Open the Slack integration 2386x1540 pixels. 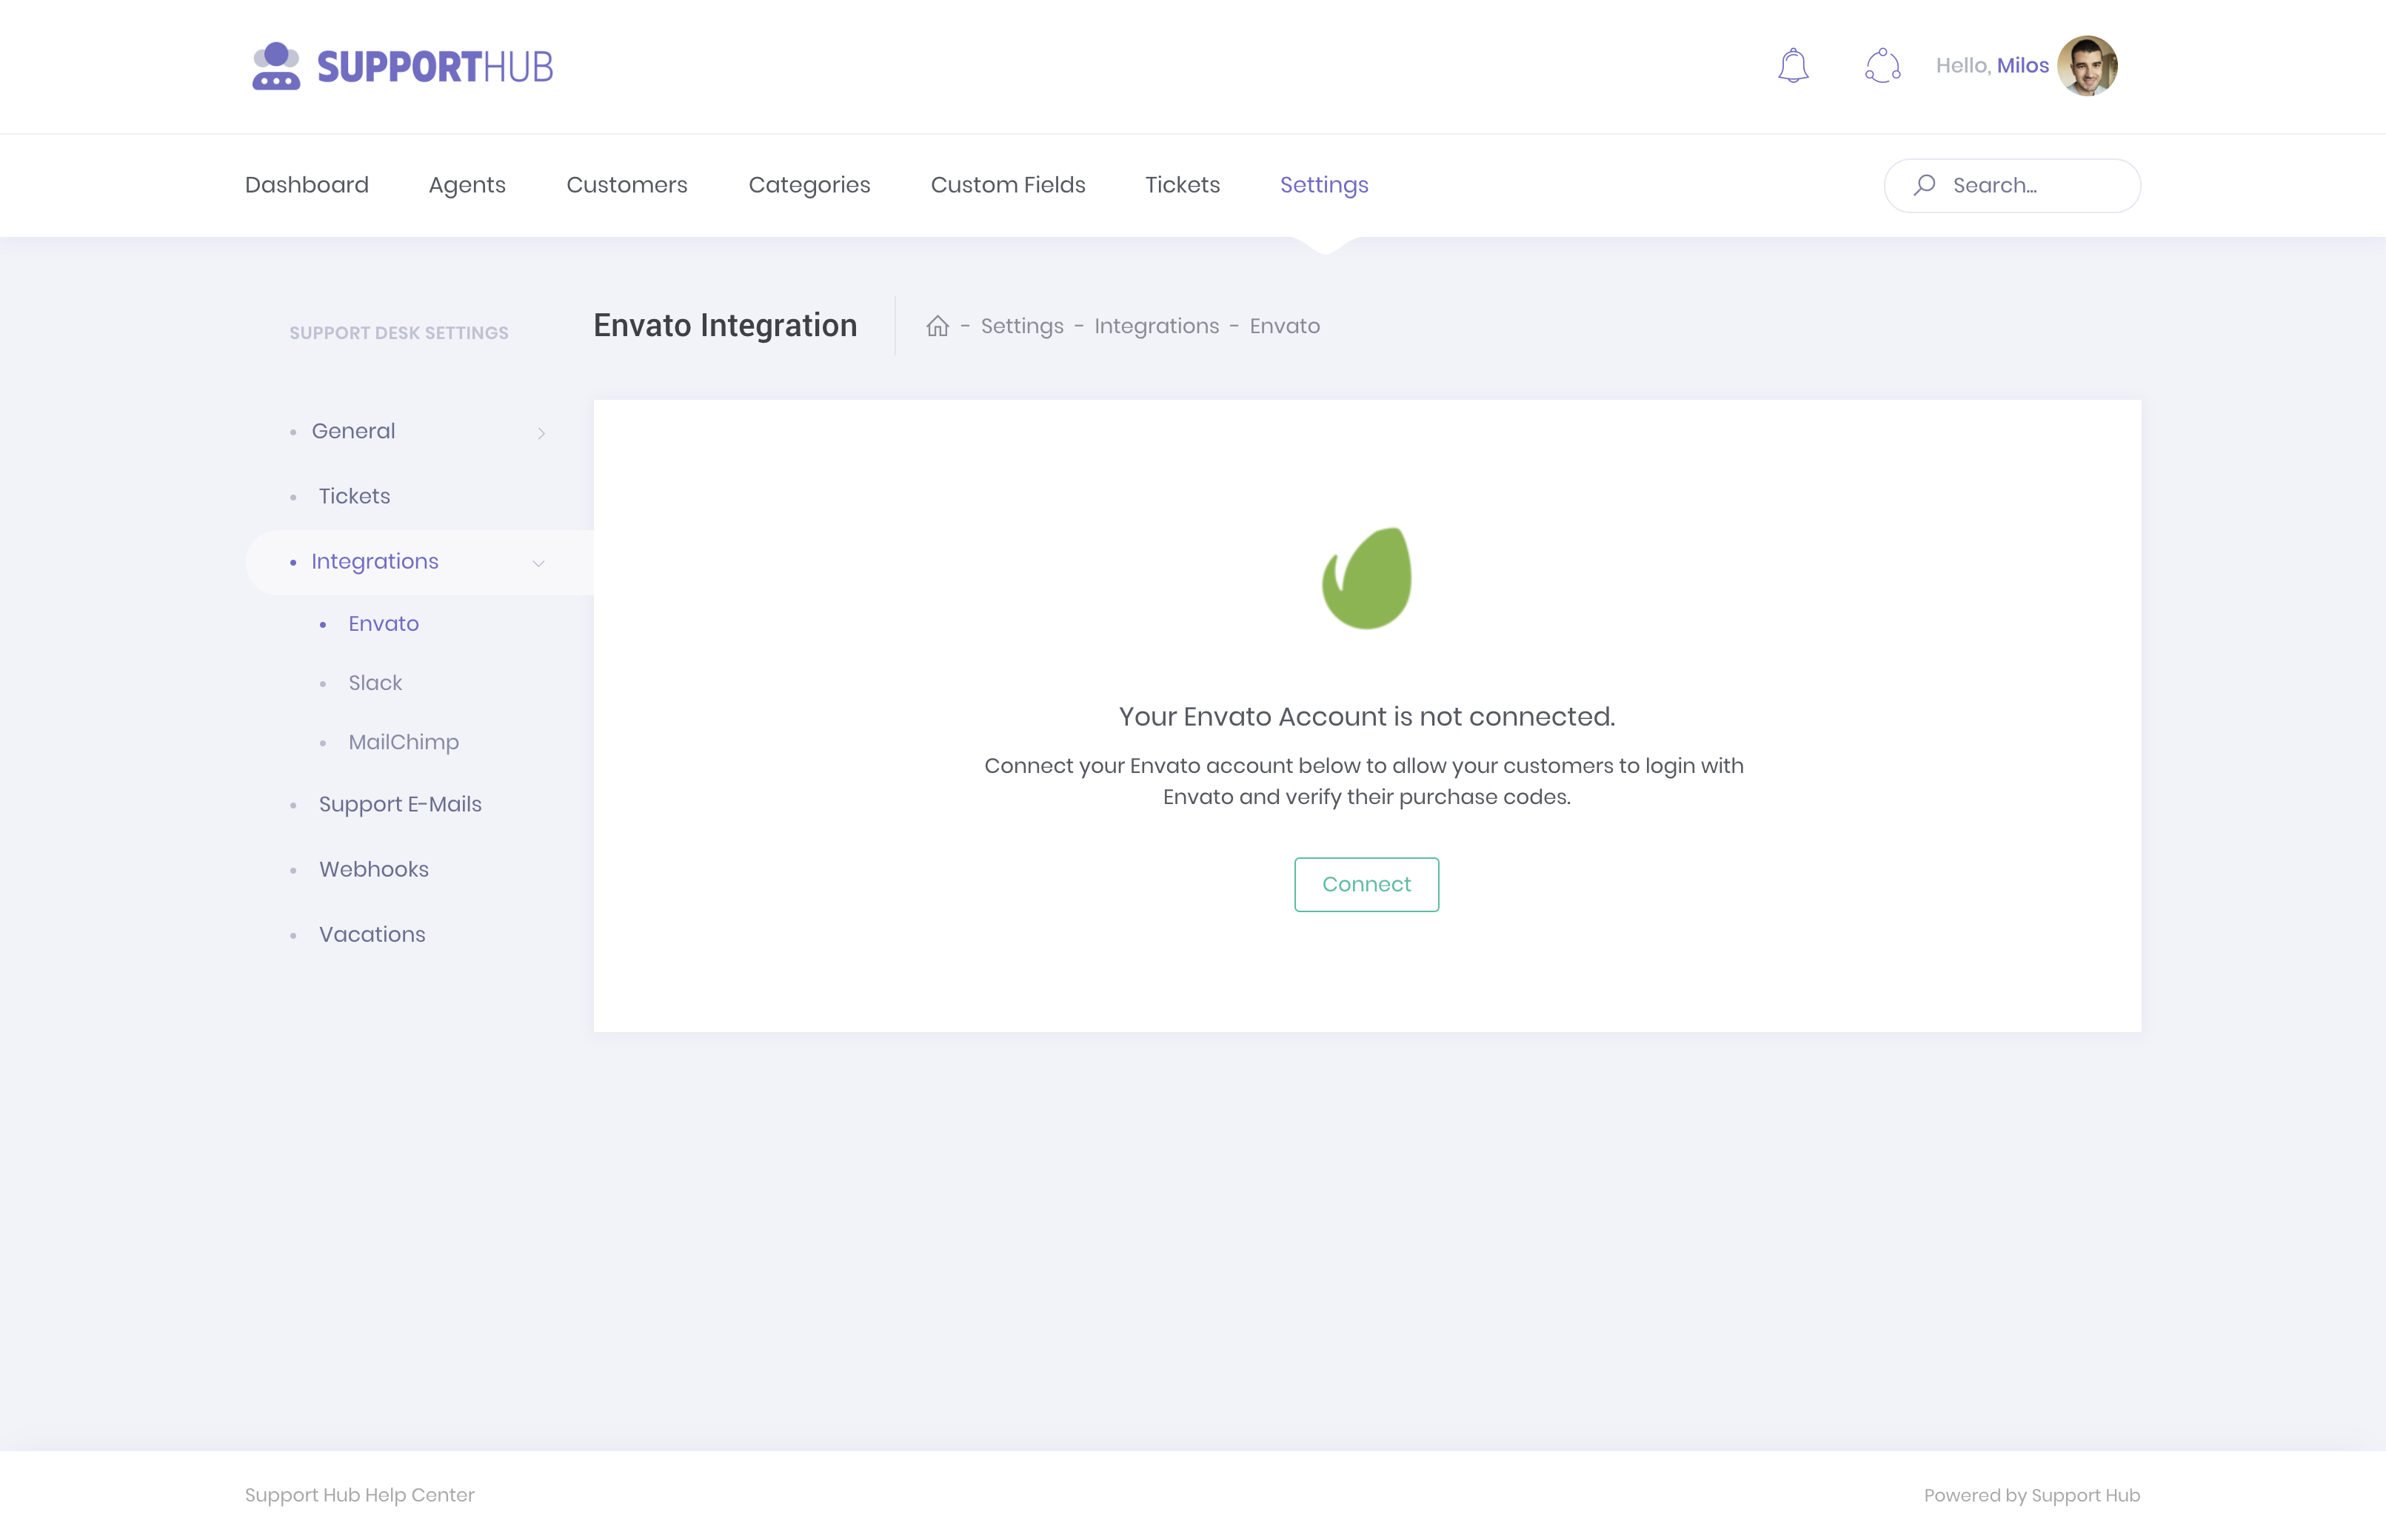click(375, 683)
